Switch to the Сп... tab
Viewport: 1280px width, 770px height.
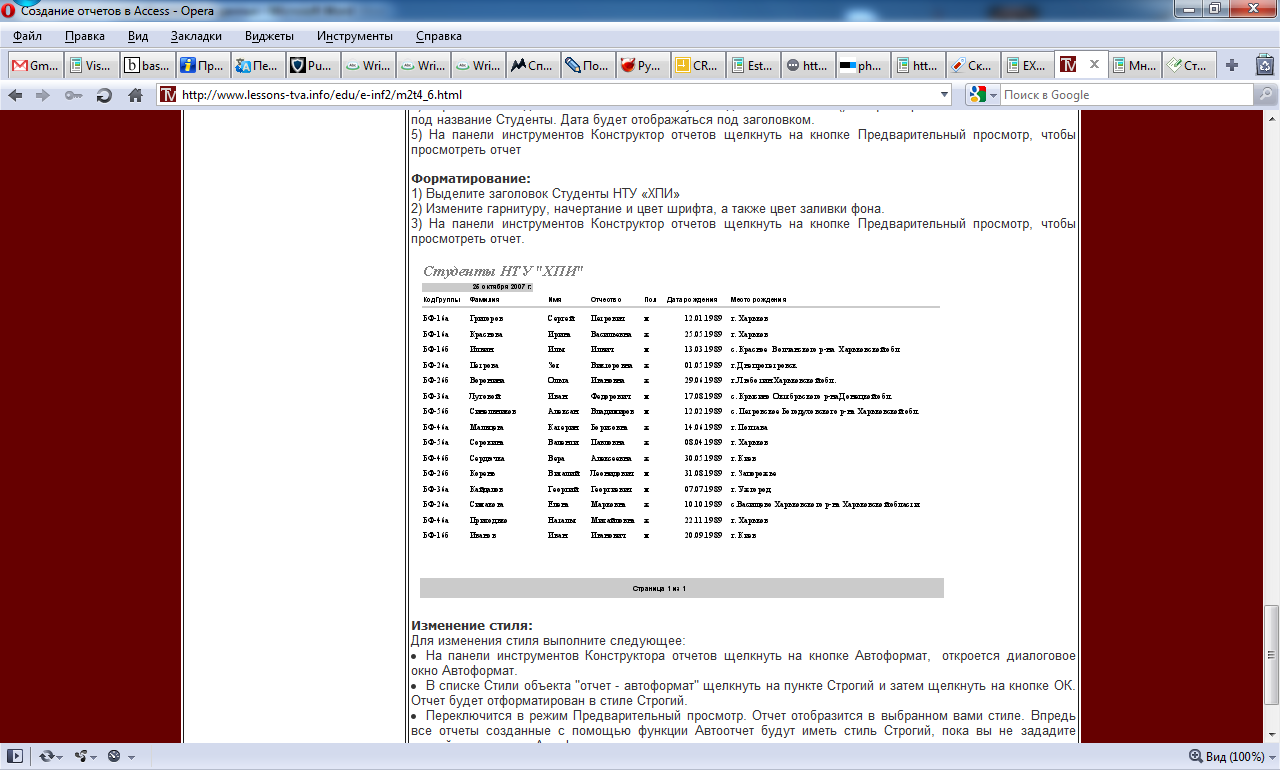(x=533, y=66)
